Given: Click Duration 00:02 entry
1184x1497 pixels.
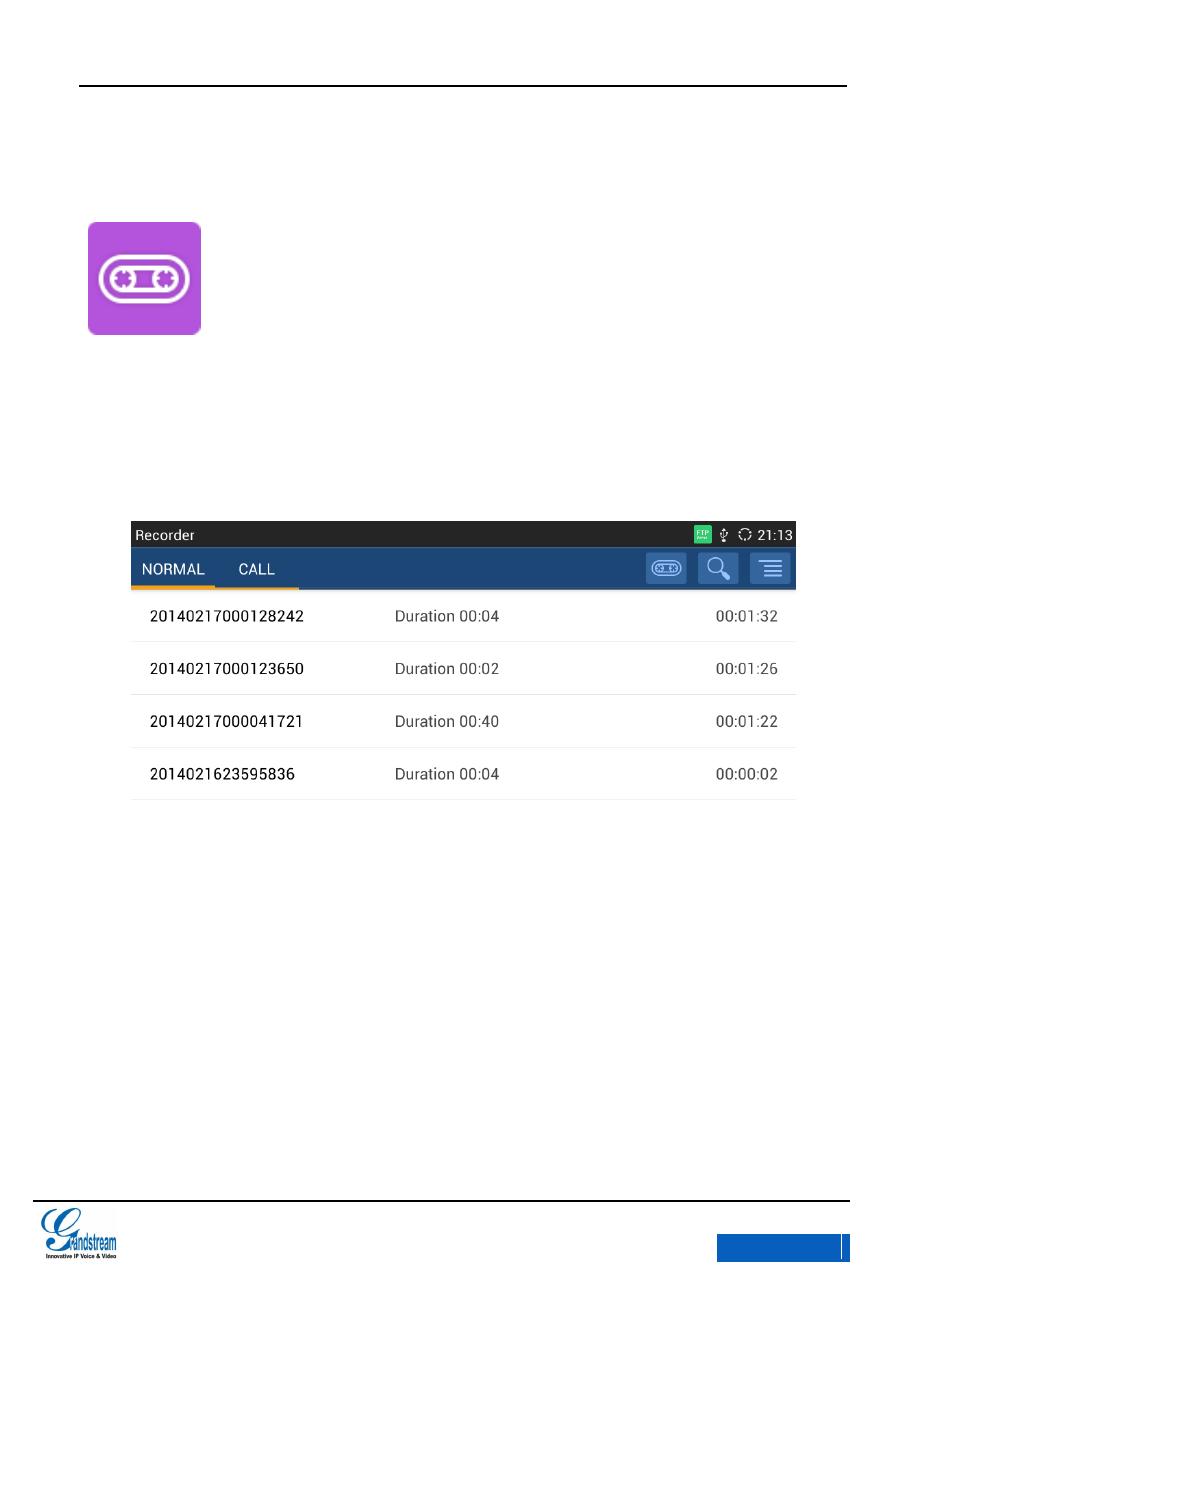Looking at the screenshot, I should click(x=447, y=669).
